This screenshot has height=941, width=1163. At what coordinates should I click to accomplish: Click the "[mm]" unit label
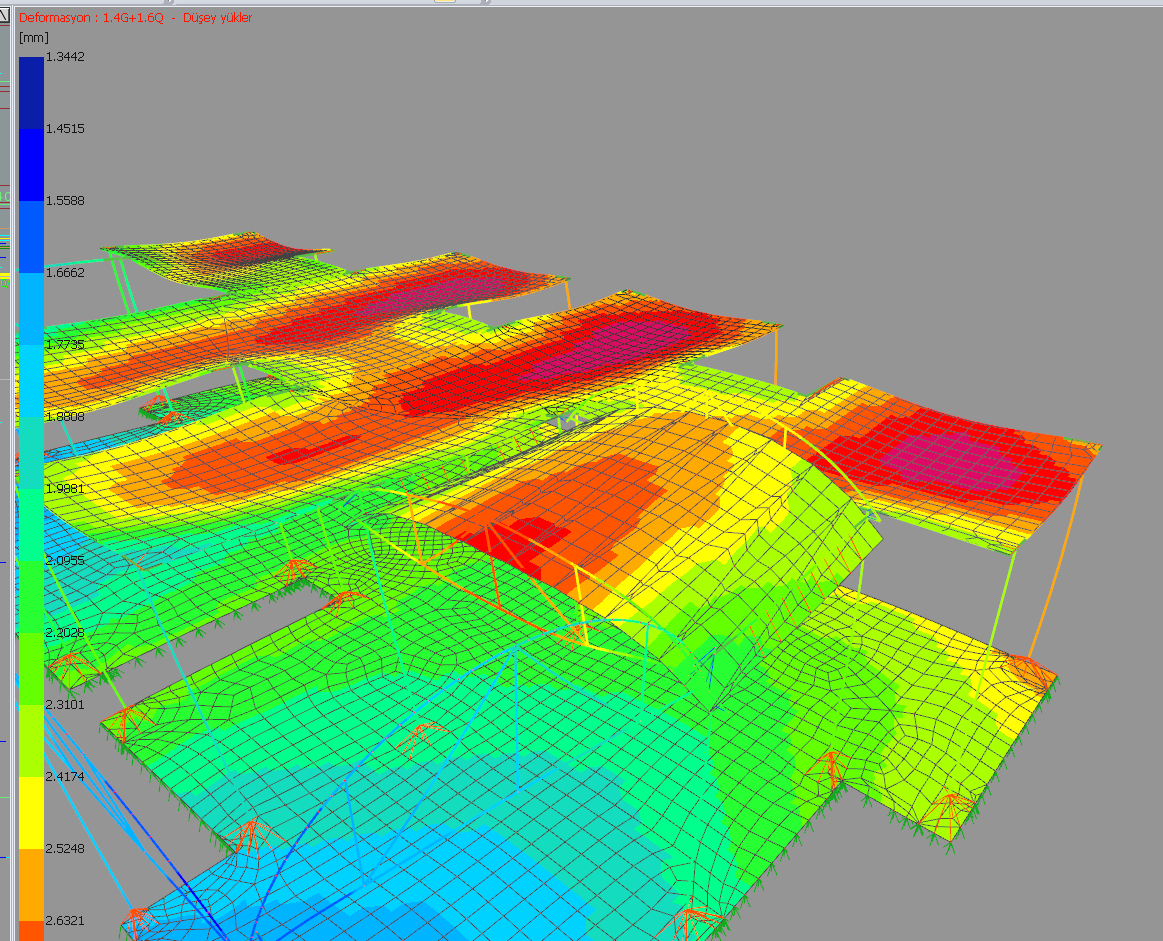(33, 37)
